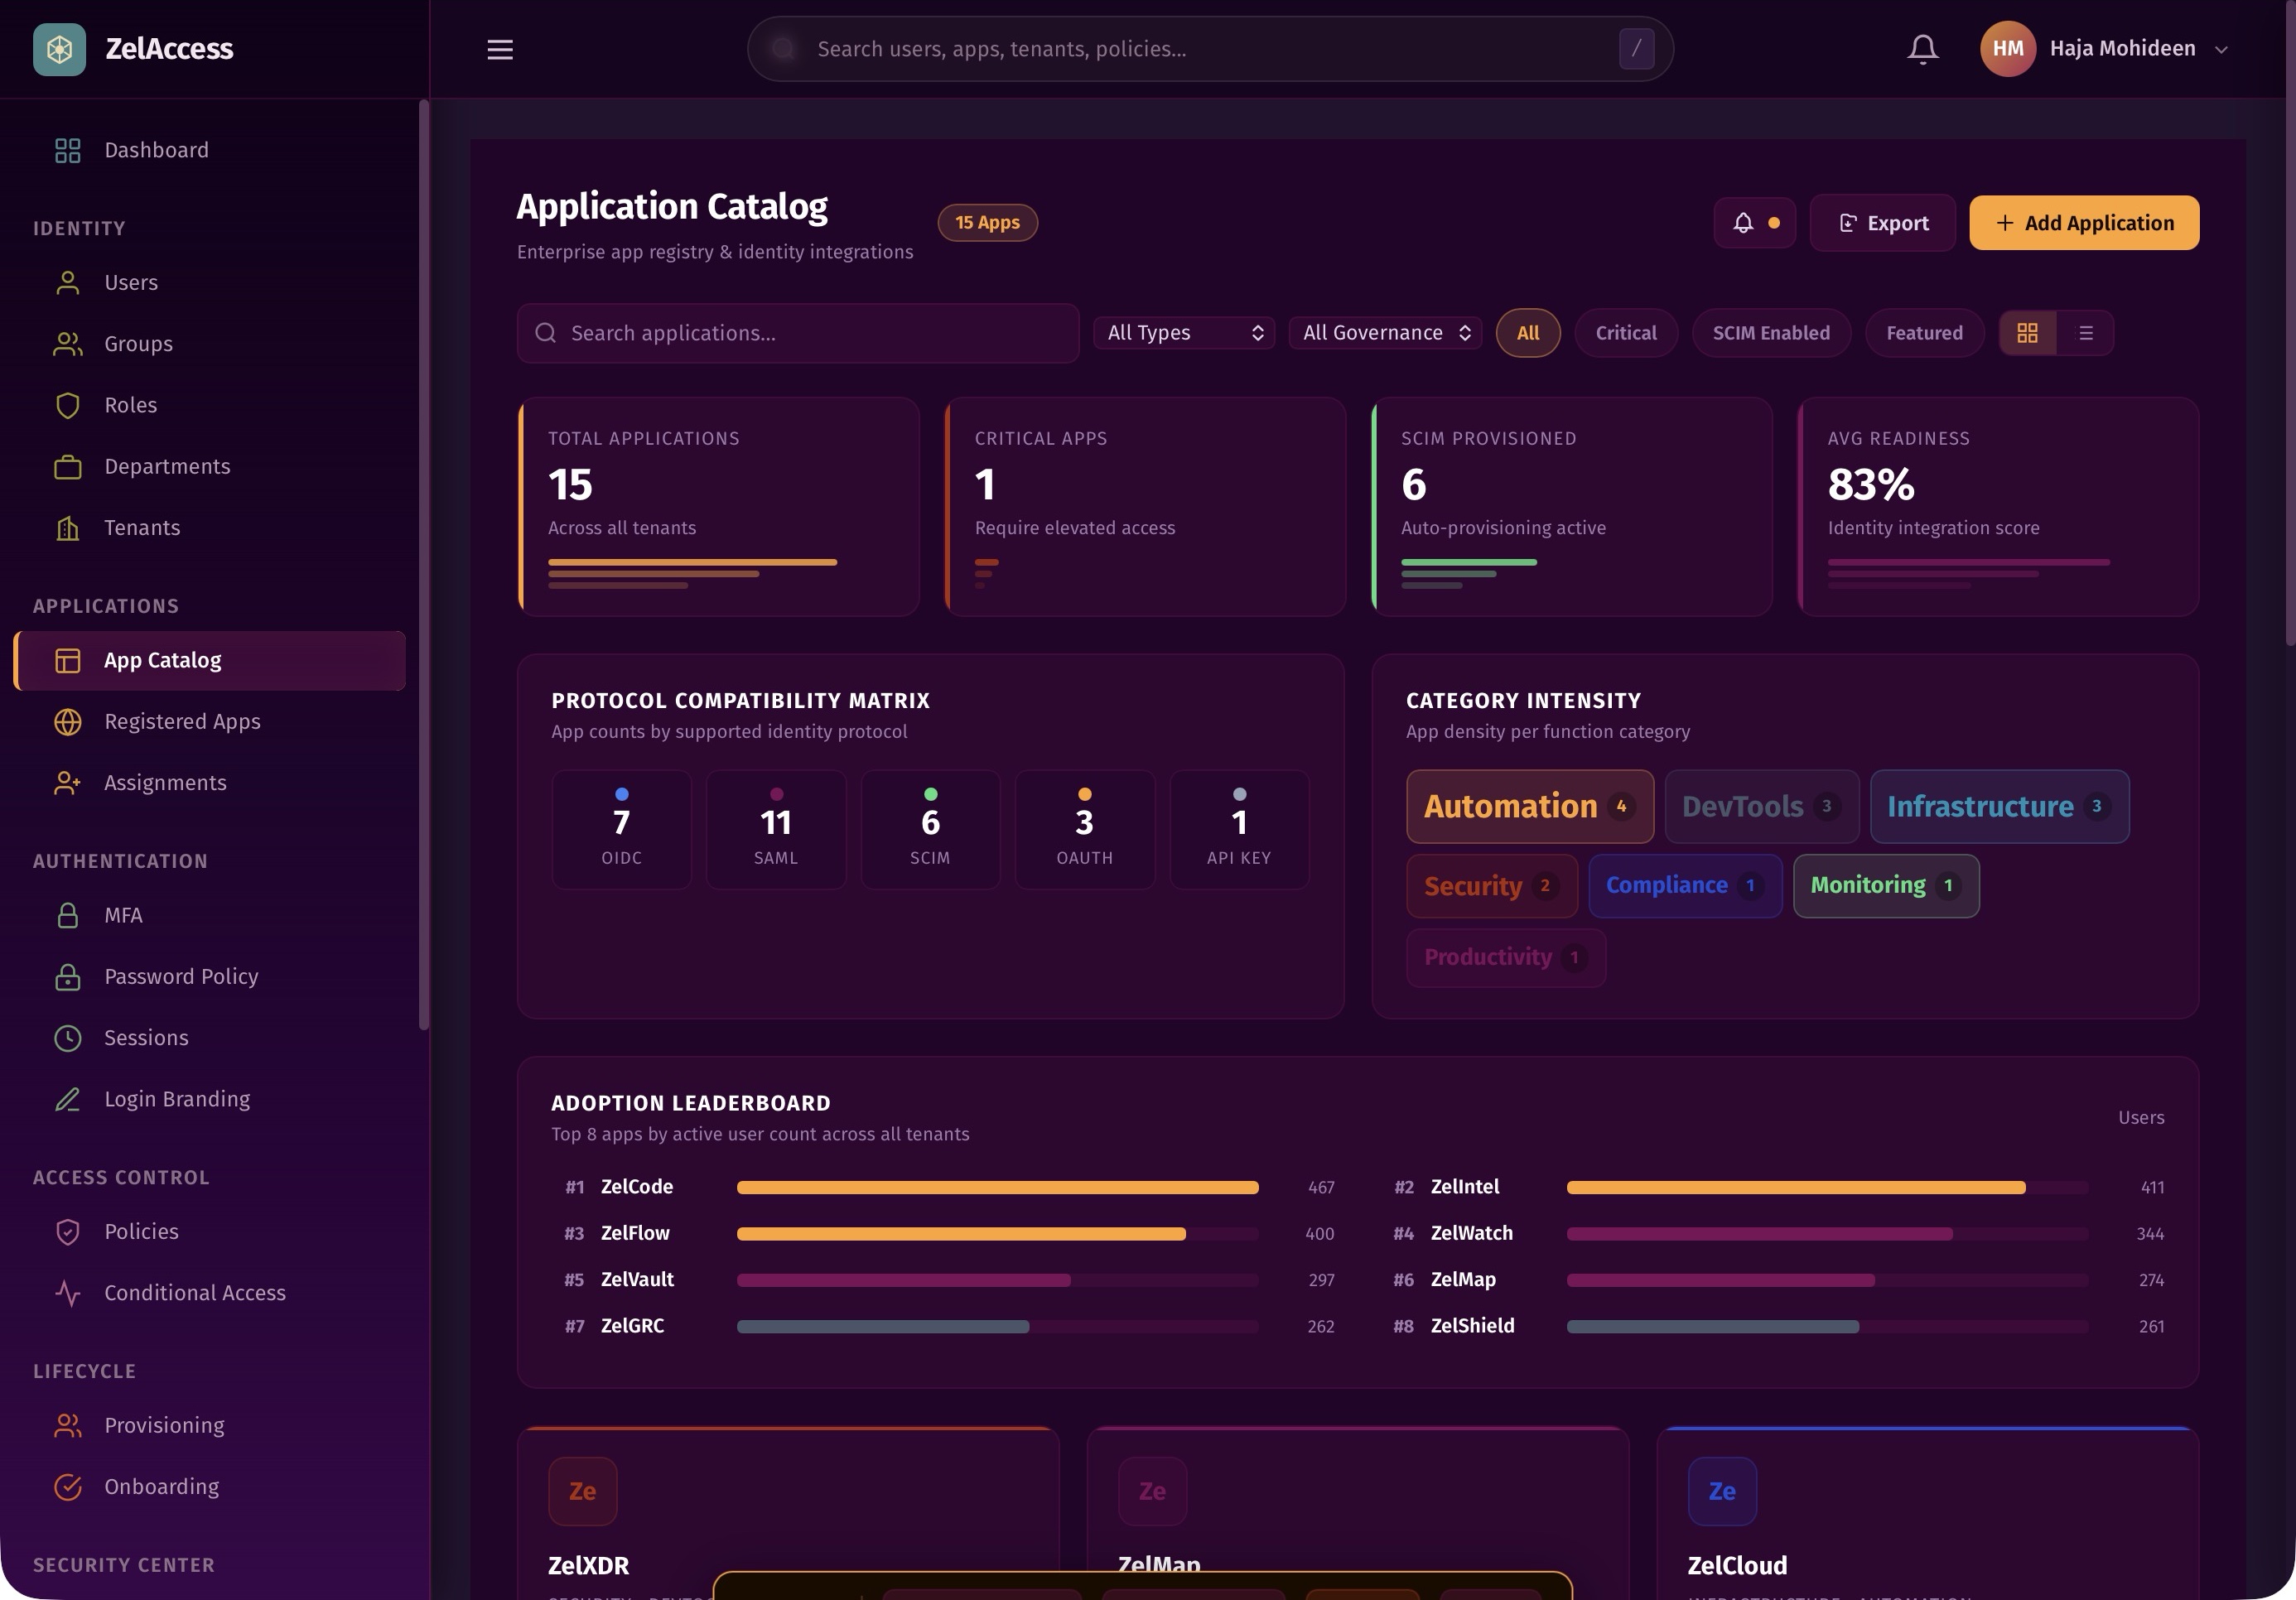Viewport: 2296px width, 1600px height.
Task: Open the All Governance dropdown
Action: tap(1385, 332)
